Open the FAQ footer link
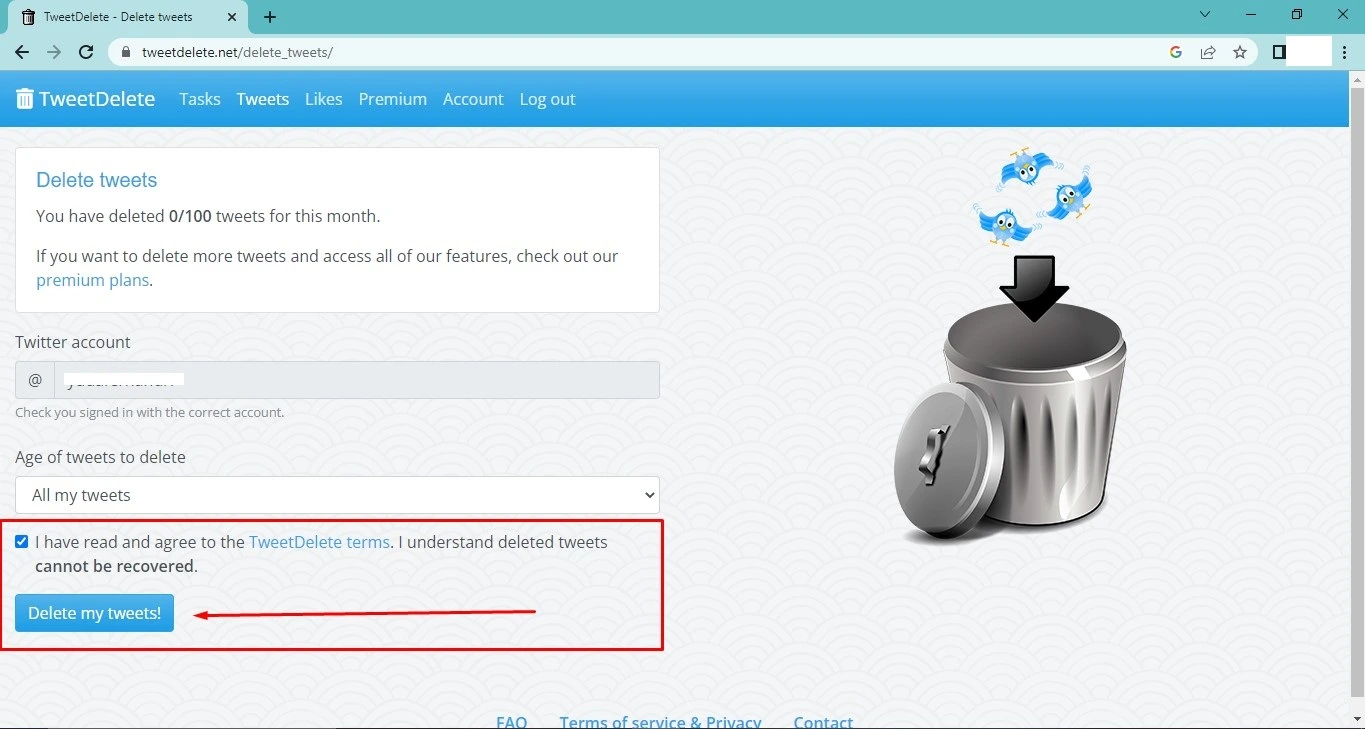The width and height of the screenshot is (1365, 729). pos(512,721)
